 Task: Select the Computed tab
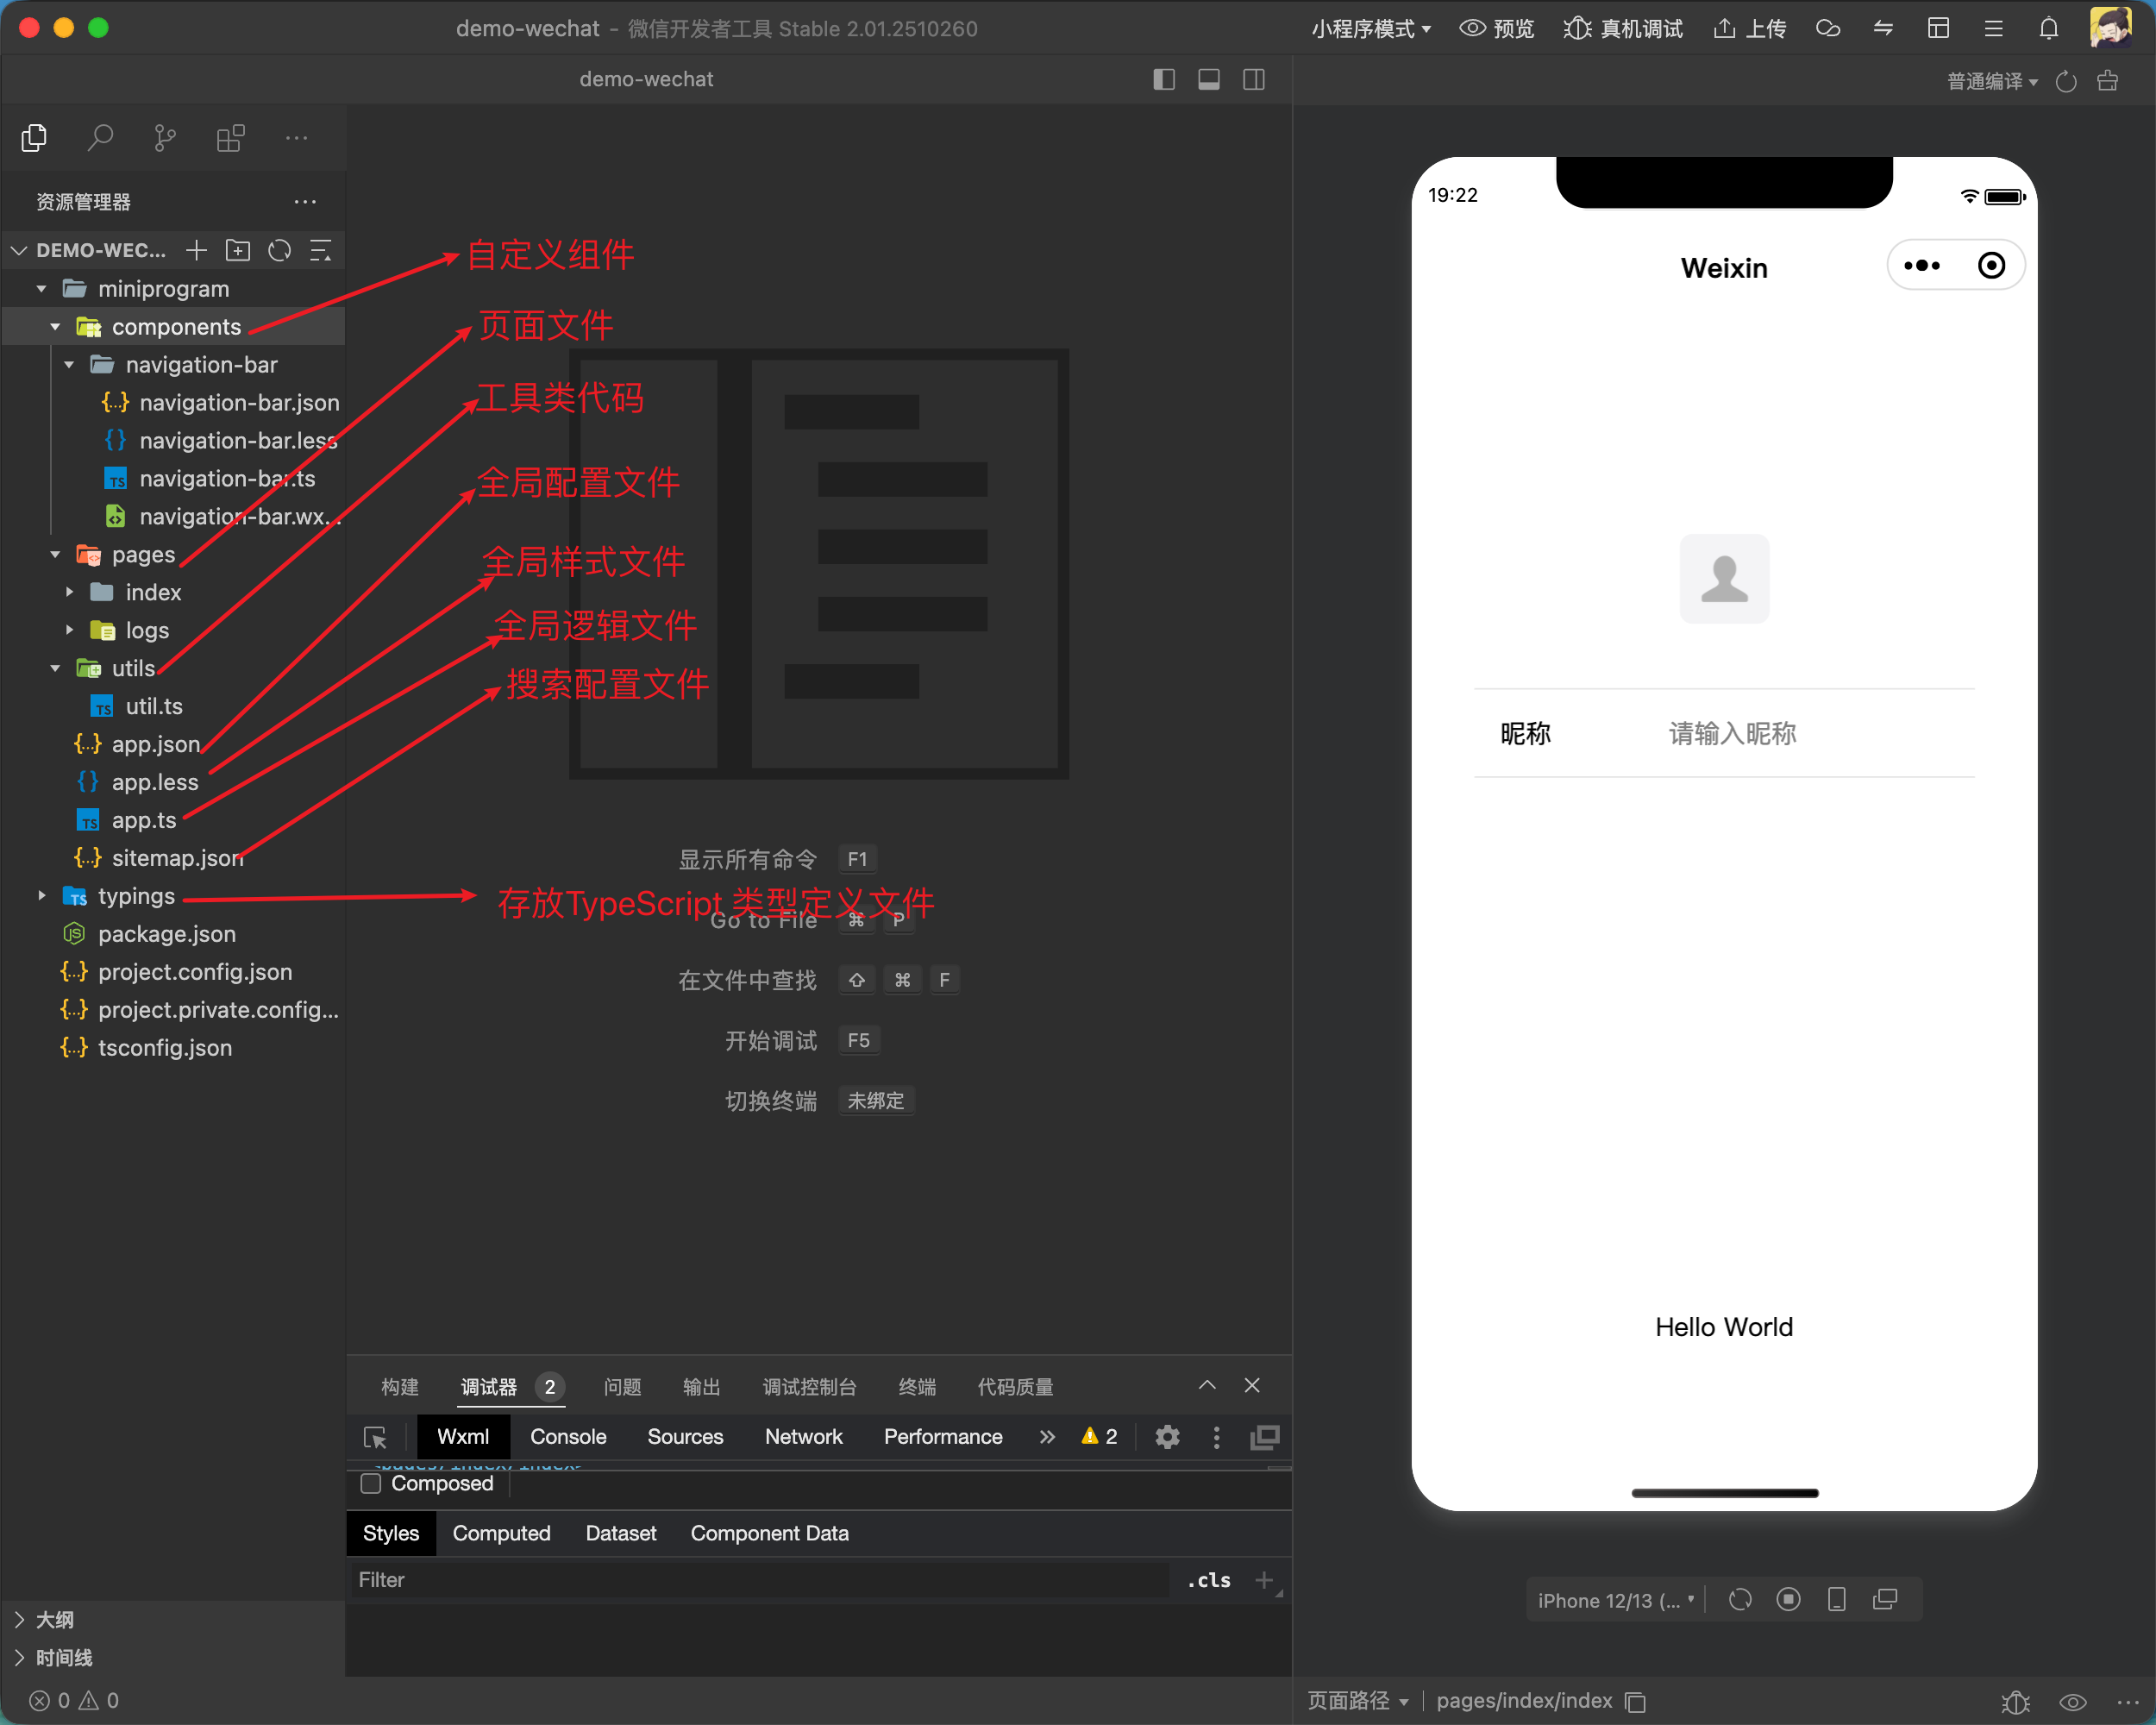click(501, 1533)
